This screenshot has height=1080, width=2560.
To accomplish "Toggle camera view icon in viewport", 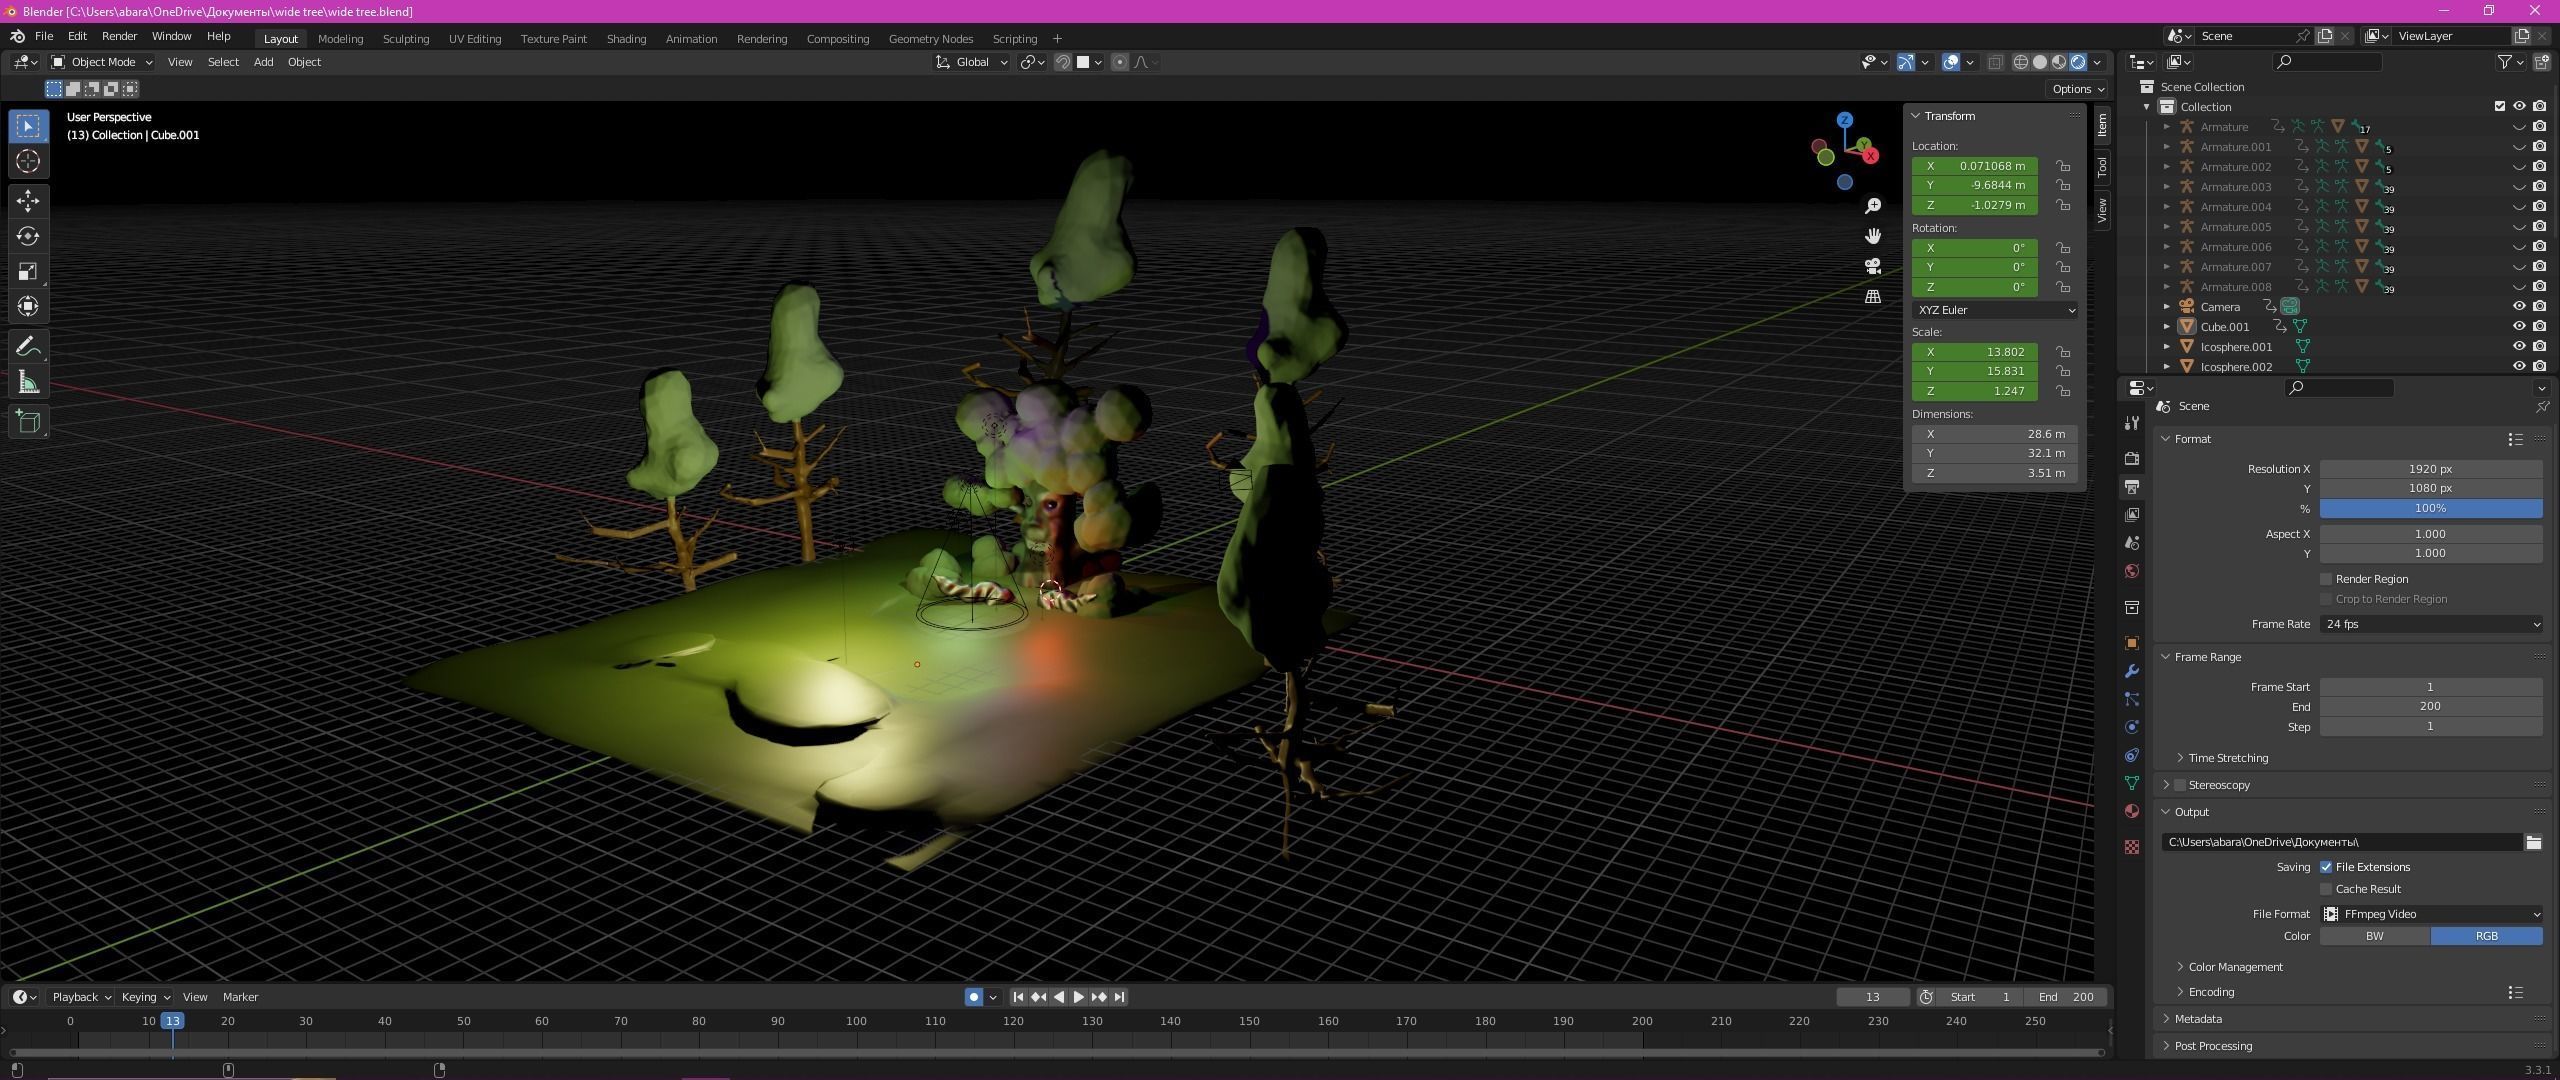I will coord(1873,266).
